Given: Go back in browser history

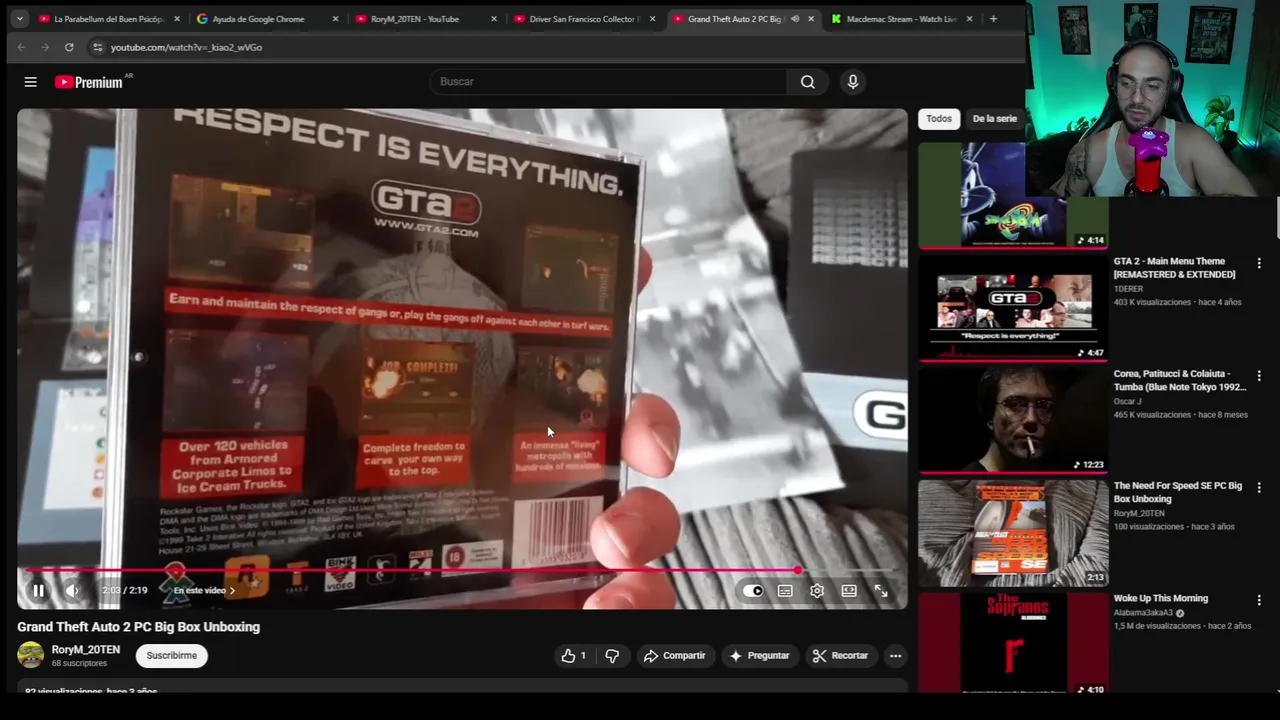Looking at the screenshot, I should (x=21, y=47).
